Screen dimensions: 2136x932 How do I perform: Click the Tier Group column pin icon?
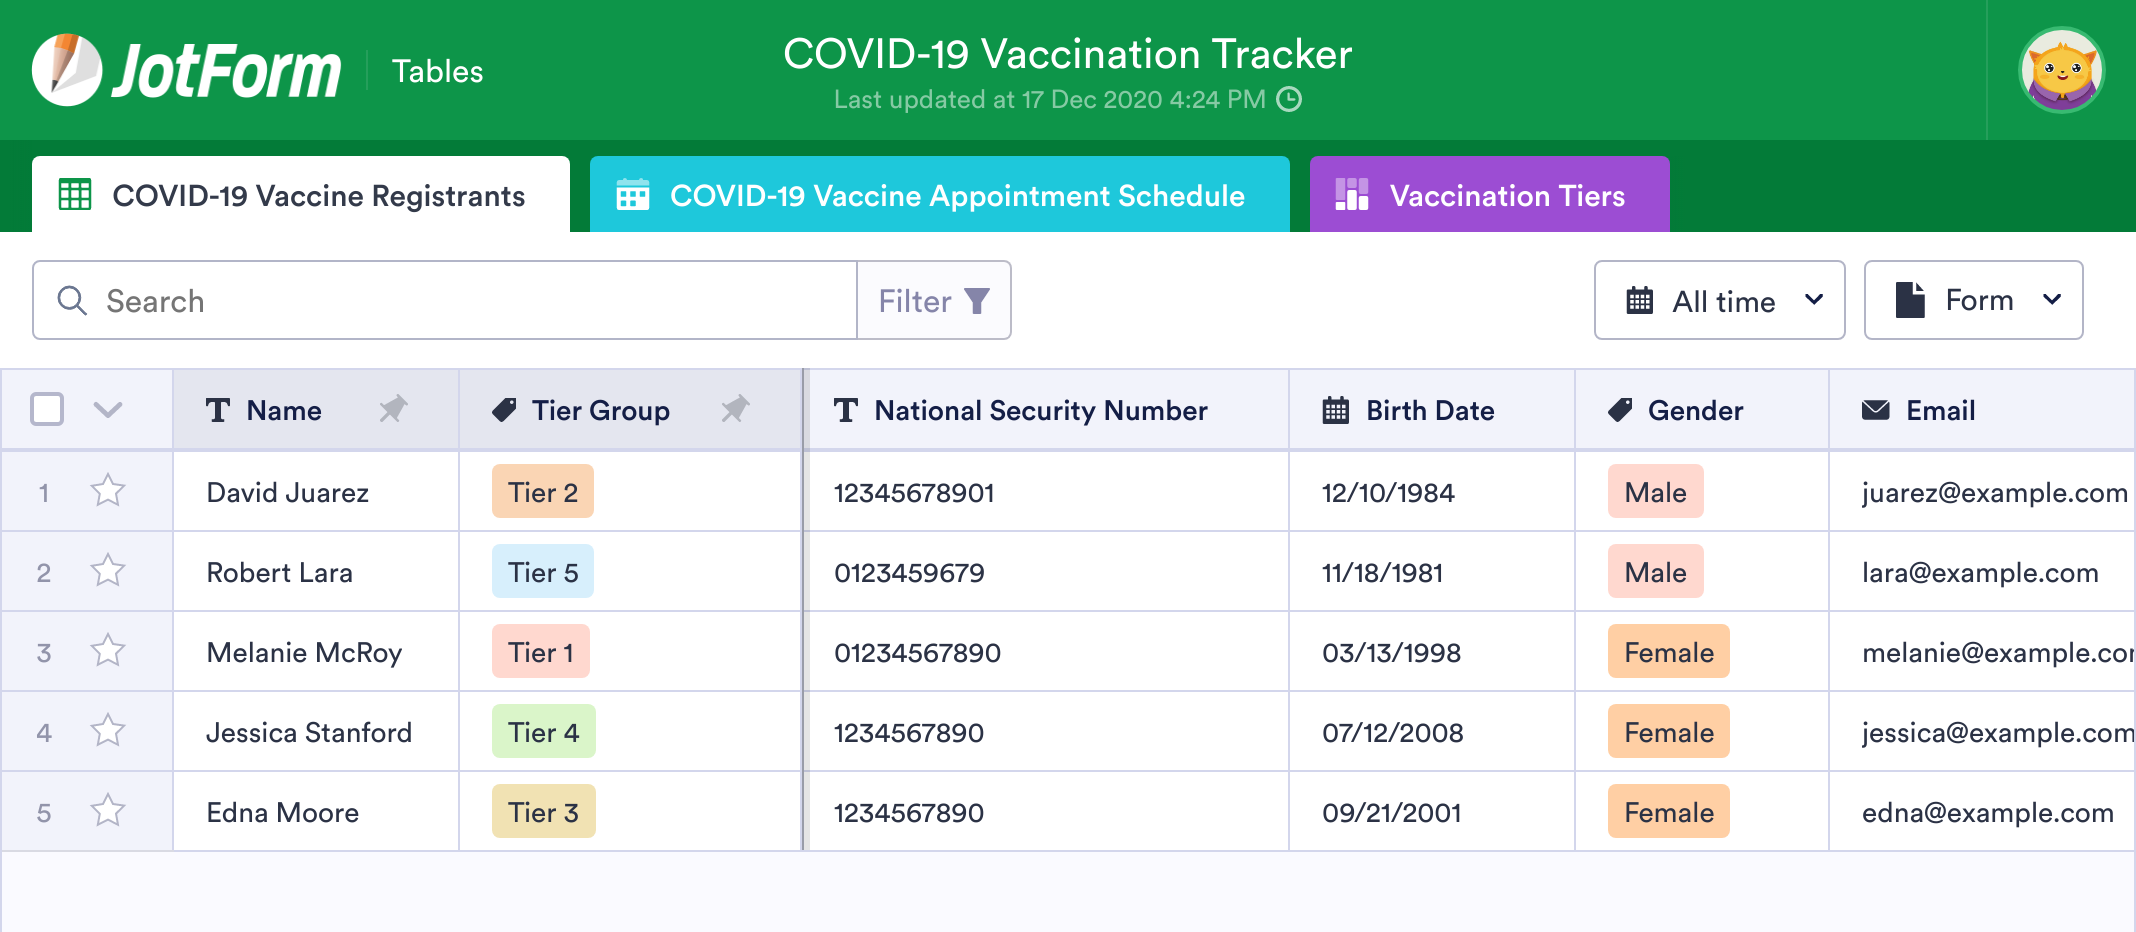[x=735, y=409]
